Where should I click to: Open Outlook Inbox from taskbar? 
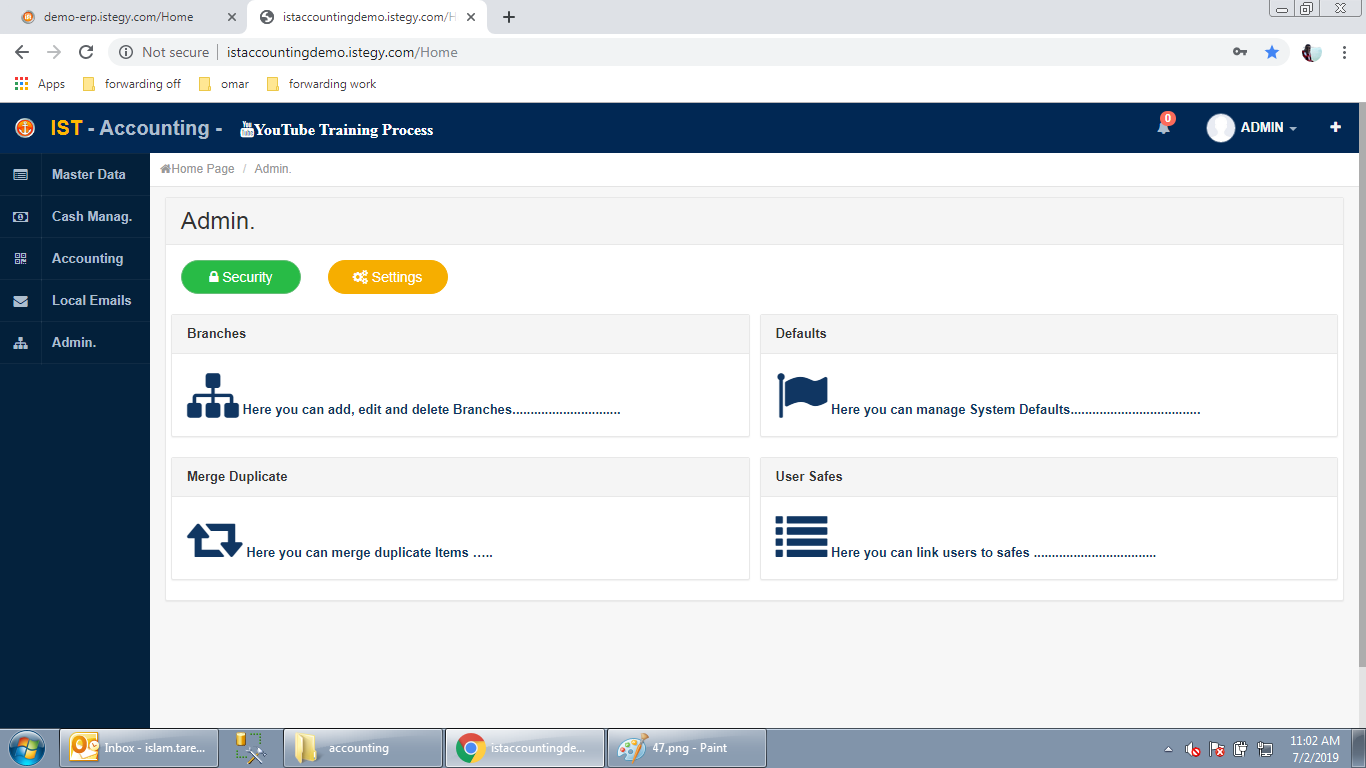coord(140,748)
